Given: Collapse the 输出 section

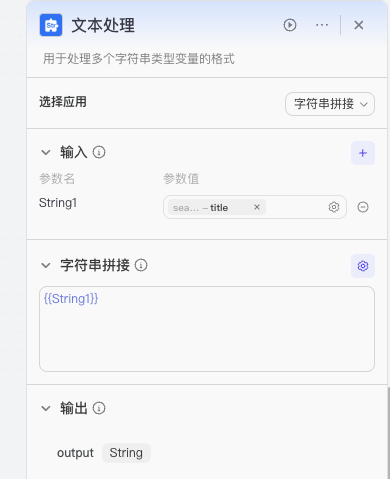Looking at the screenshot, I should pos(46,408).
